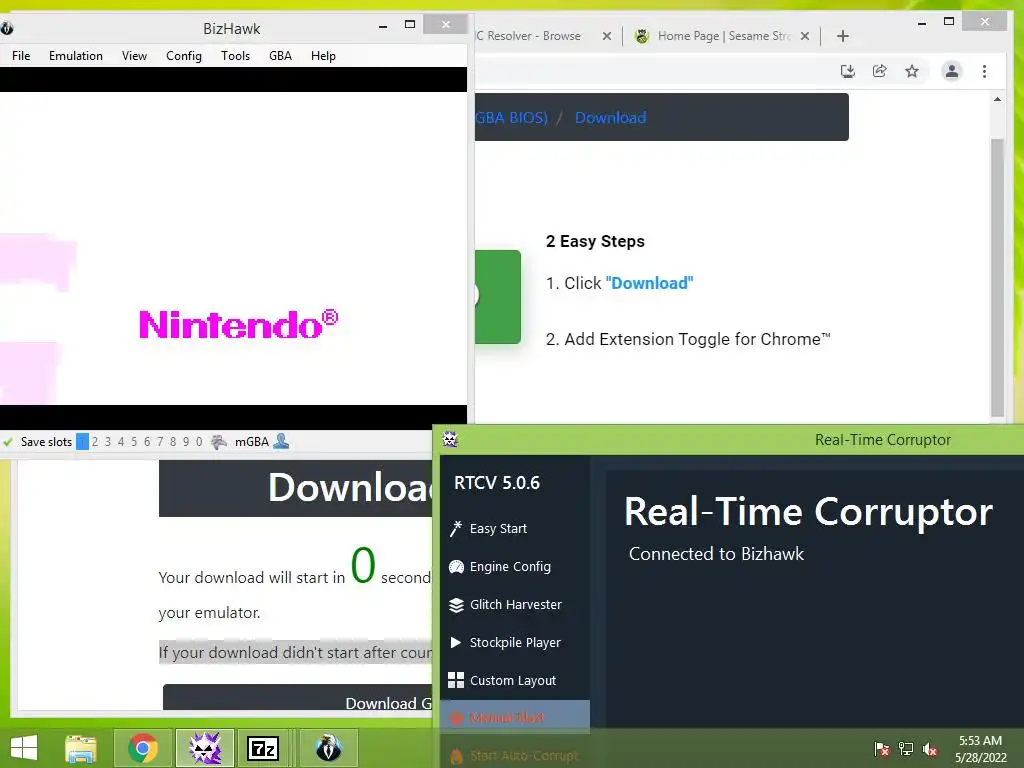Open Easy Start in RTCV
The image size is (1024, 768).
click(x=498, y=528)
